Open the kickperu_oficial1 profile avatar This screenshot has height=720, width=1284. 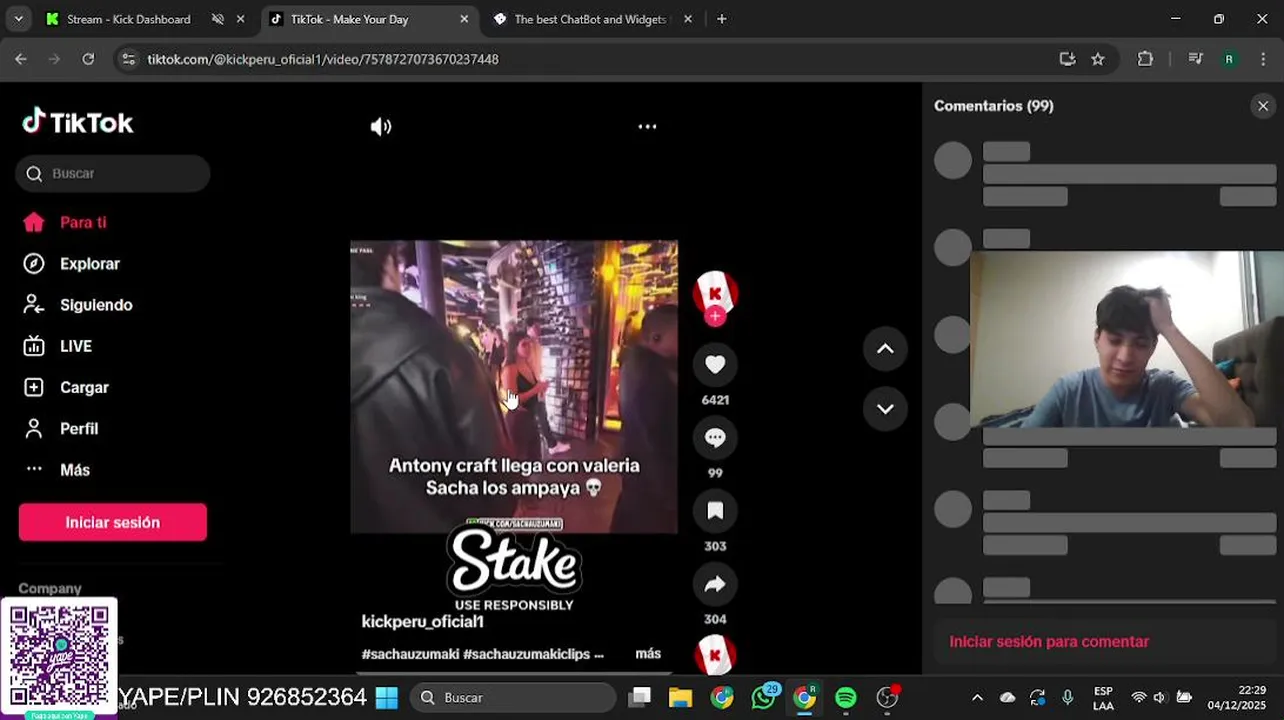pyautogui.click(x=715, y=291)
